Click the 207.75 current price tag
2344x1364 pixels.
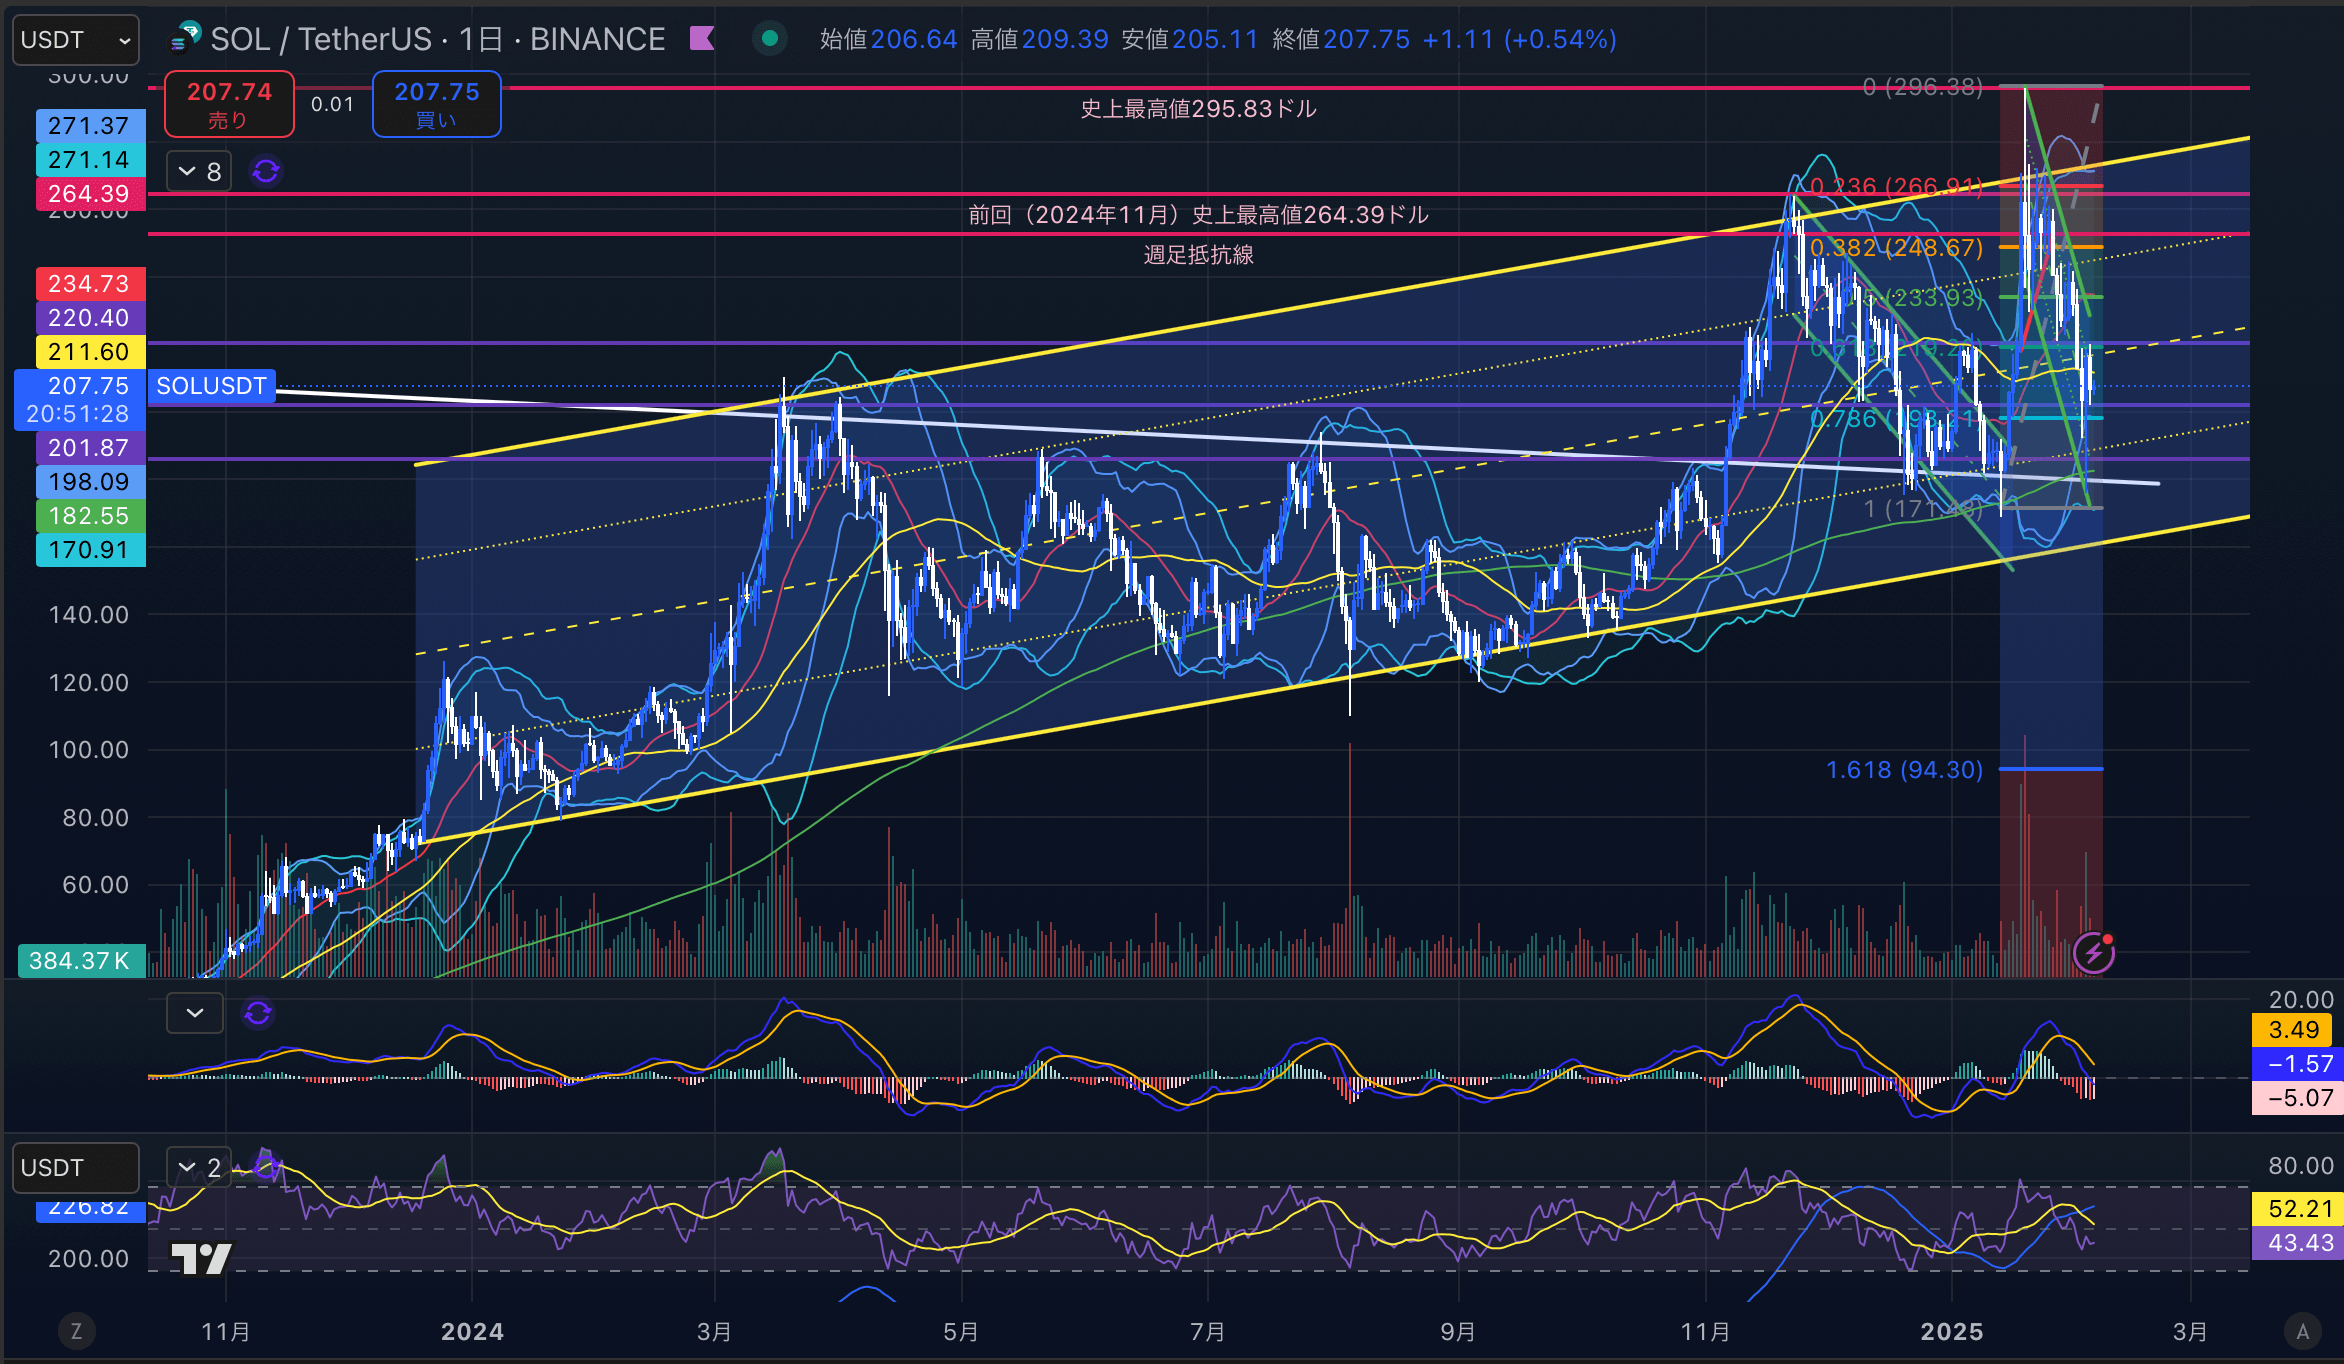tap(80, 400)
